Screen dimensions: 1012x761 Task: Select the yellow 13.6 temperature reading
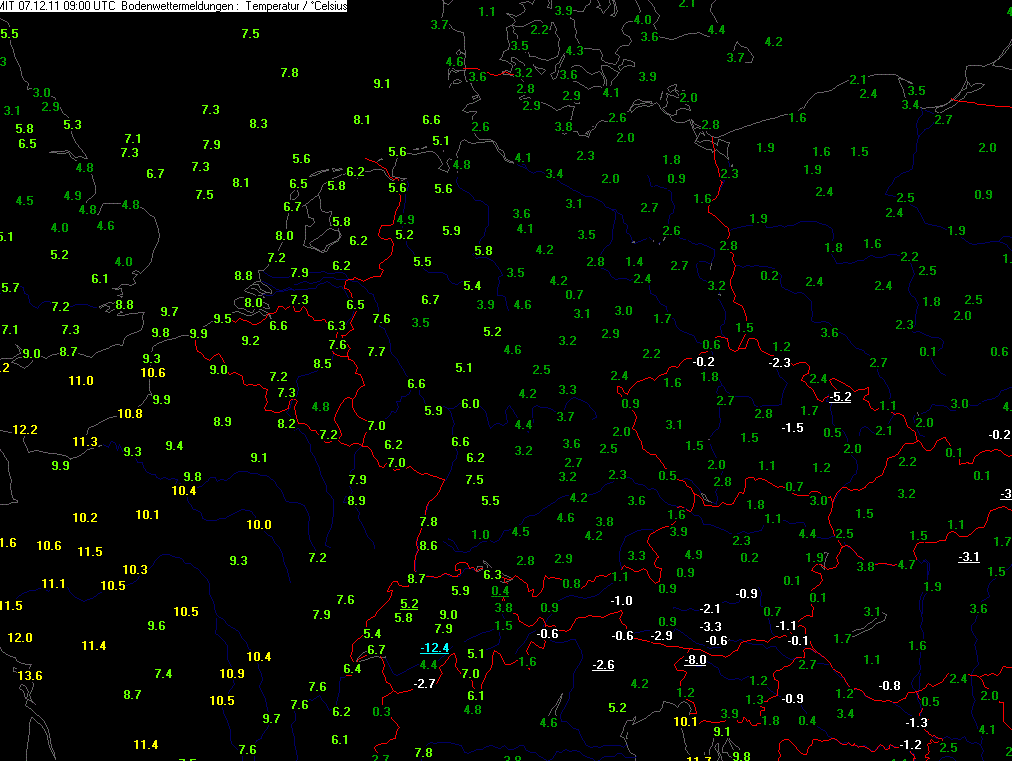[30, 676]
